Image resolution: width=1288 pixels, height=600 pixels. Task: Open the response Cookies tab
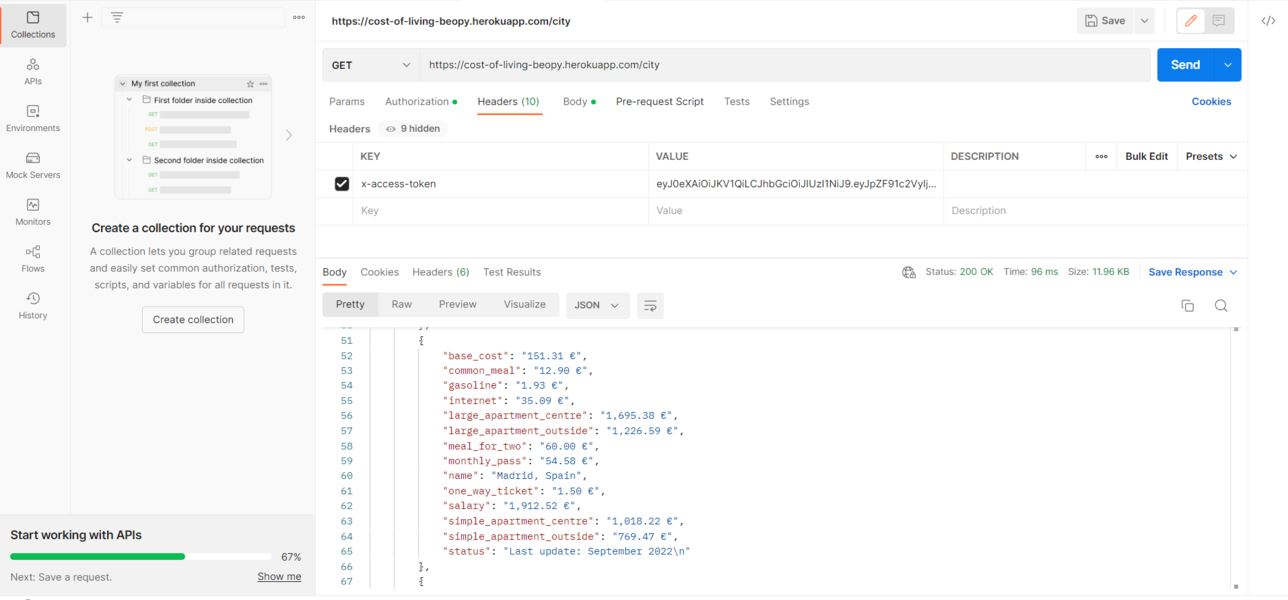pos(379,272)
